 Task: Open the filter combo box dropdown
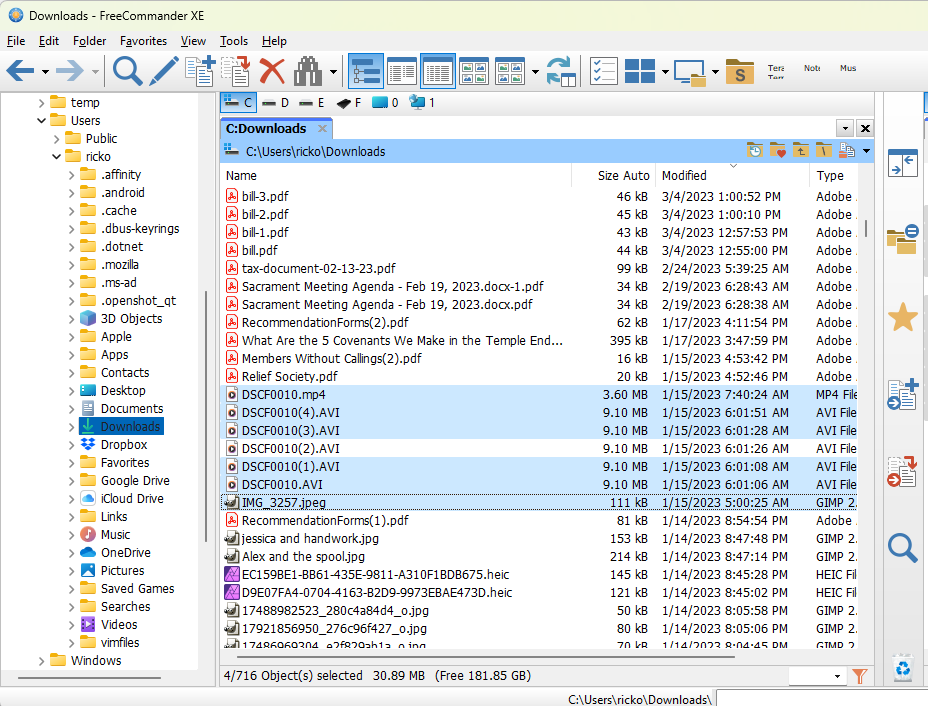click(x=837, y=676)
